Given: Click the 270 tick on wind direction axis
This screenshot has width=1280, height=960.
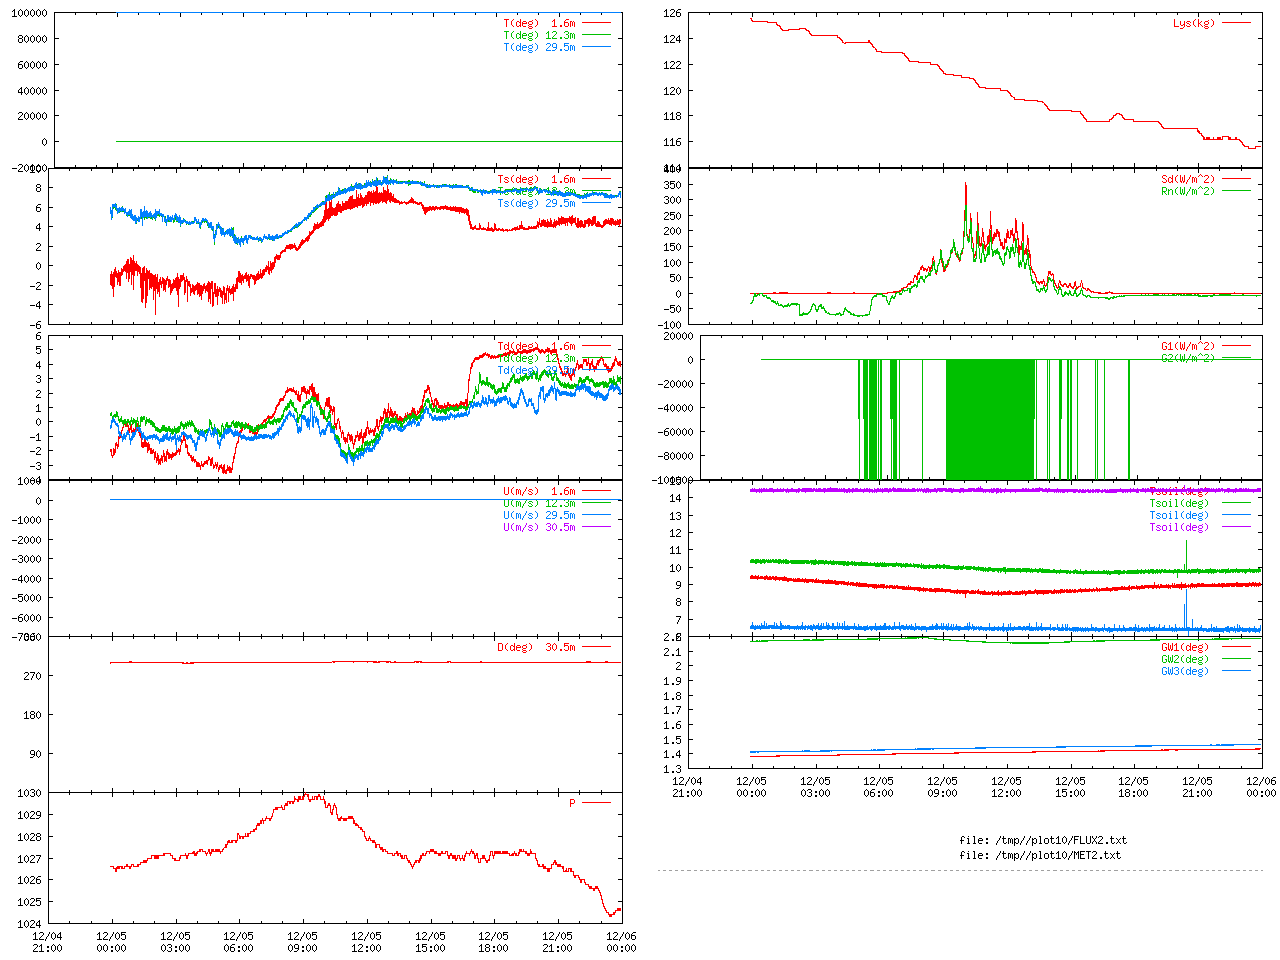Looking at the screenshot, I should (32, 676).
